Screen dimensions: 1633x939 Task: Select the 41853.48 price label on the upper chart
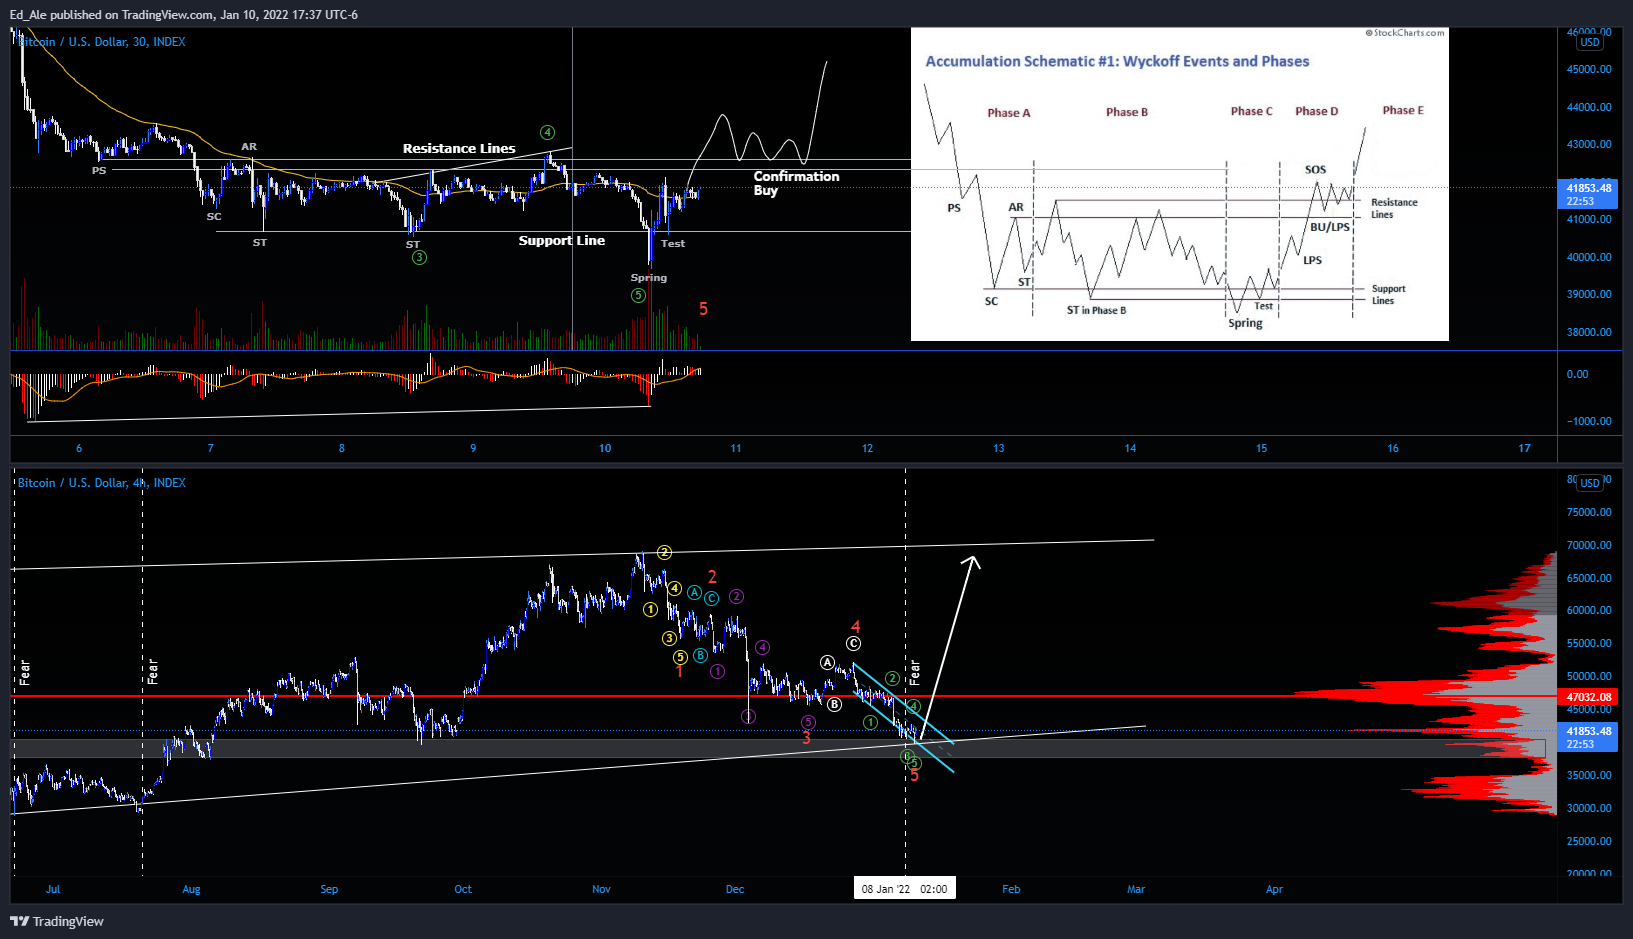(x=1588, y=194)
